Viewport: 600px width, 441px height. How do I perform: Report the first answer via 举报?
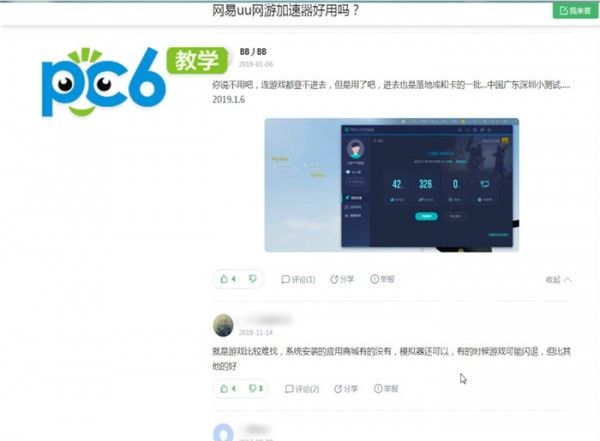(382, 279)
